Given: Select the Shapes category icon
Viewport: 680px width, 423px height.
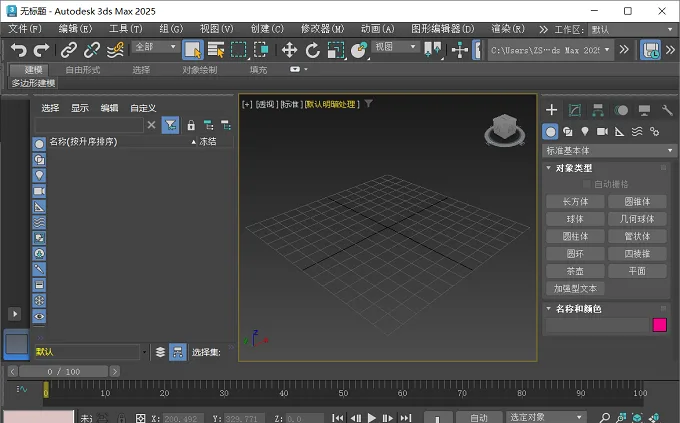Looking at the screenshot, I should [568, 131].
